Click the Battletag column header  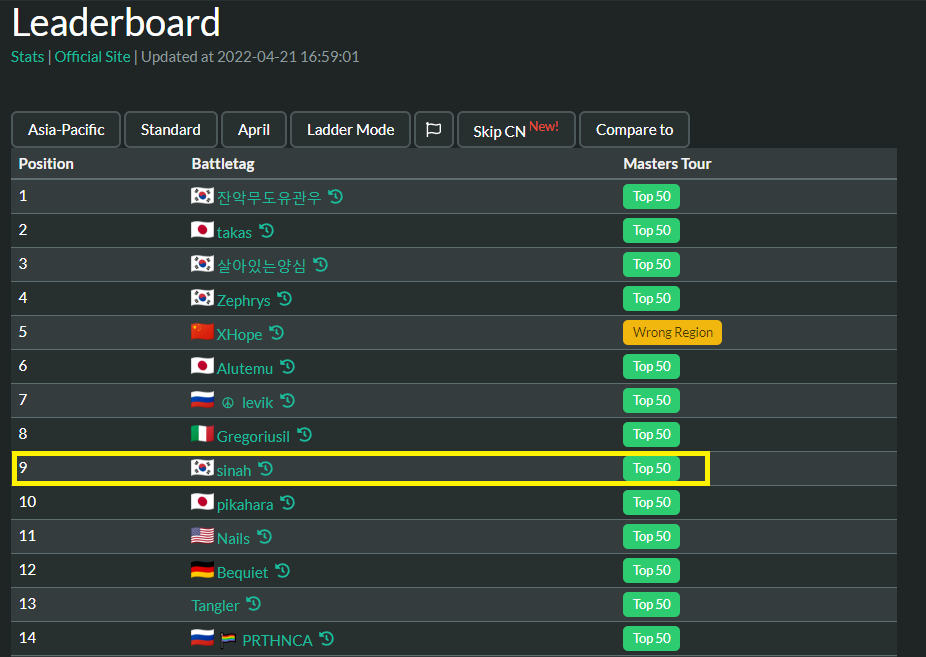coord(223,164)
